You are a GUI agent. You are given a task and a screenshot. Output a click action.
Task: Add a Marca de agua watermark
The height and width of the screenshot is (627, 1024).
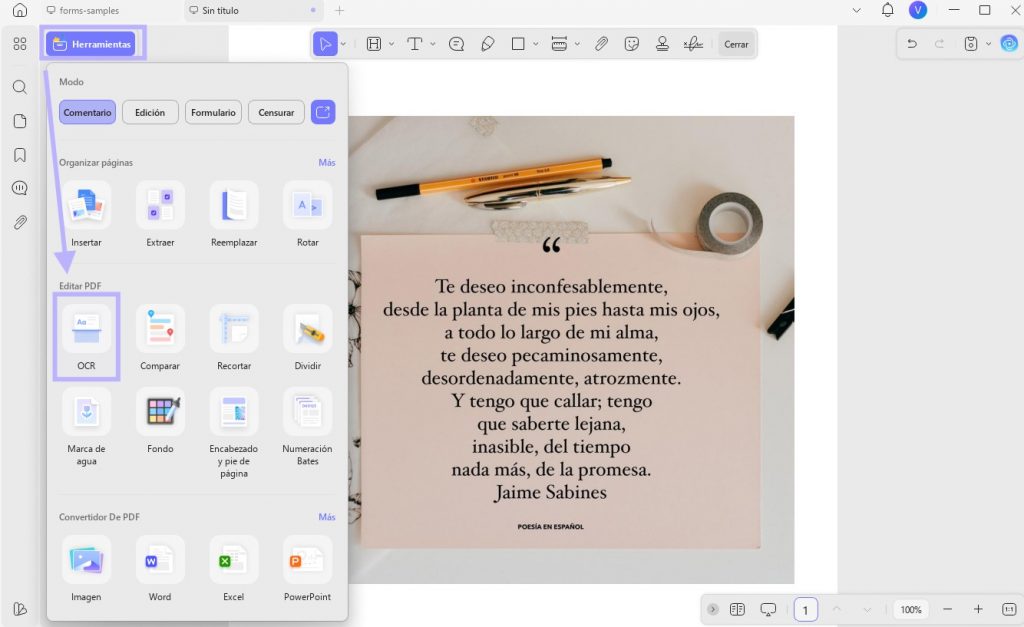[86, 426]
